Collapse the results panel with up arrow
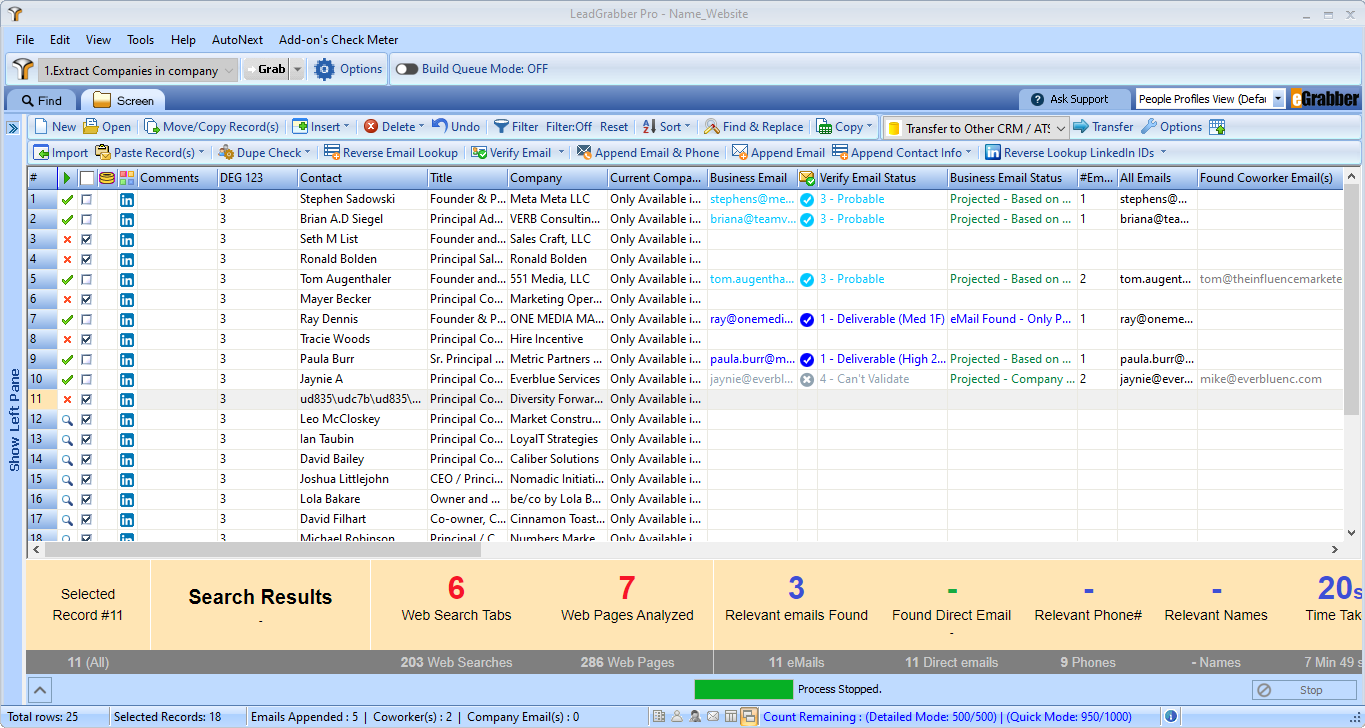This screenshot has height=728, width=1365. (39, 689)
